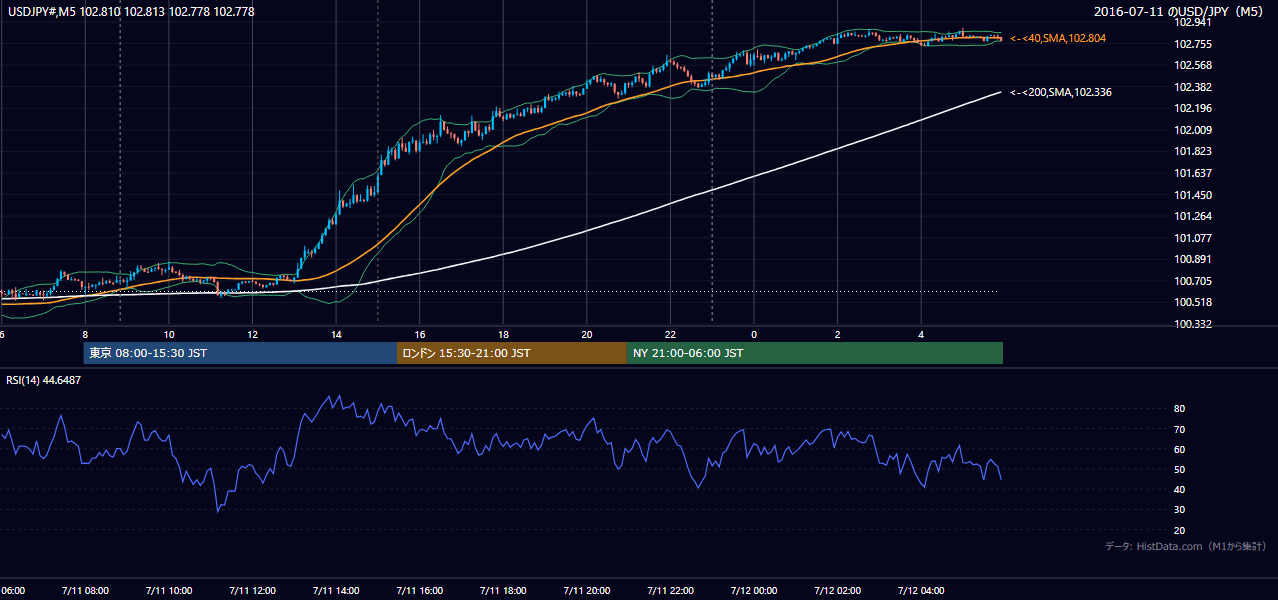Click hour label 10 under the price chart
This screenshot has width=1278, height=600.
169,334
